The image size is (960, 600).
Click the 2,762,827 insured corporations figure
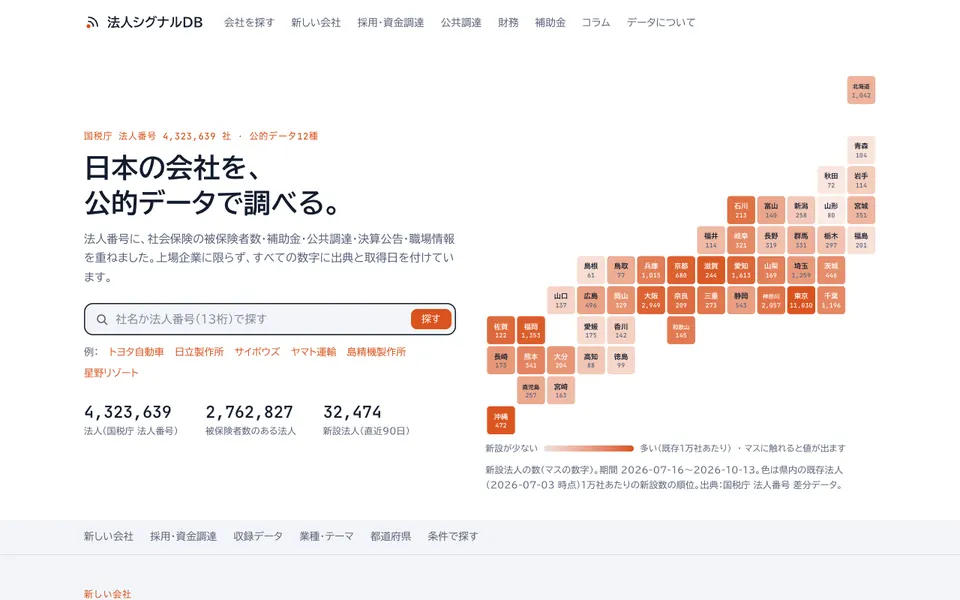pyautogui.click(x=249, y=412)
